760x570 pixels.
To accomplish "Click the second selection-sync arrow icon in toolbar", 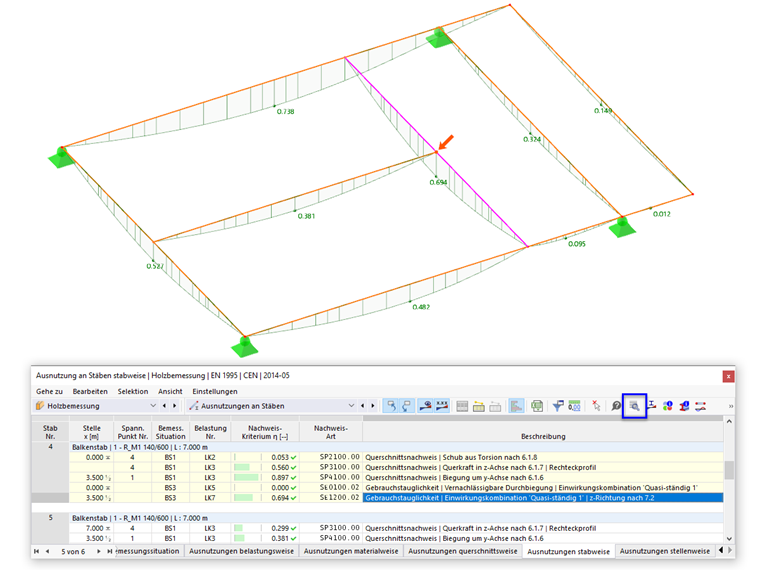I will pos(407,406).
